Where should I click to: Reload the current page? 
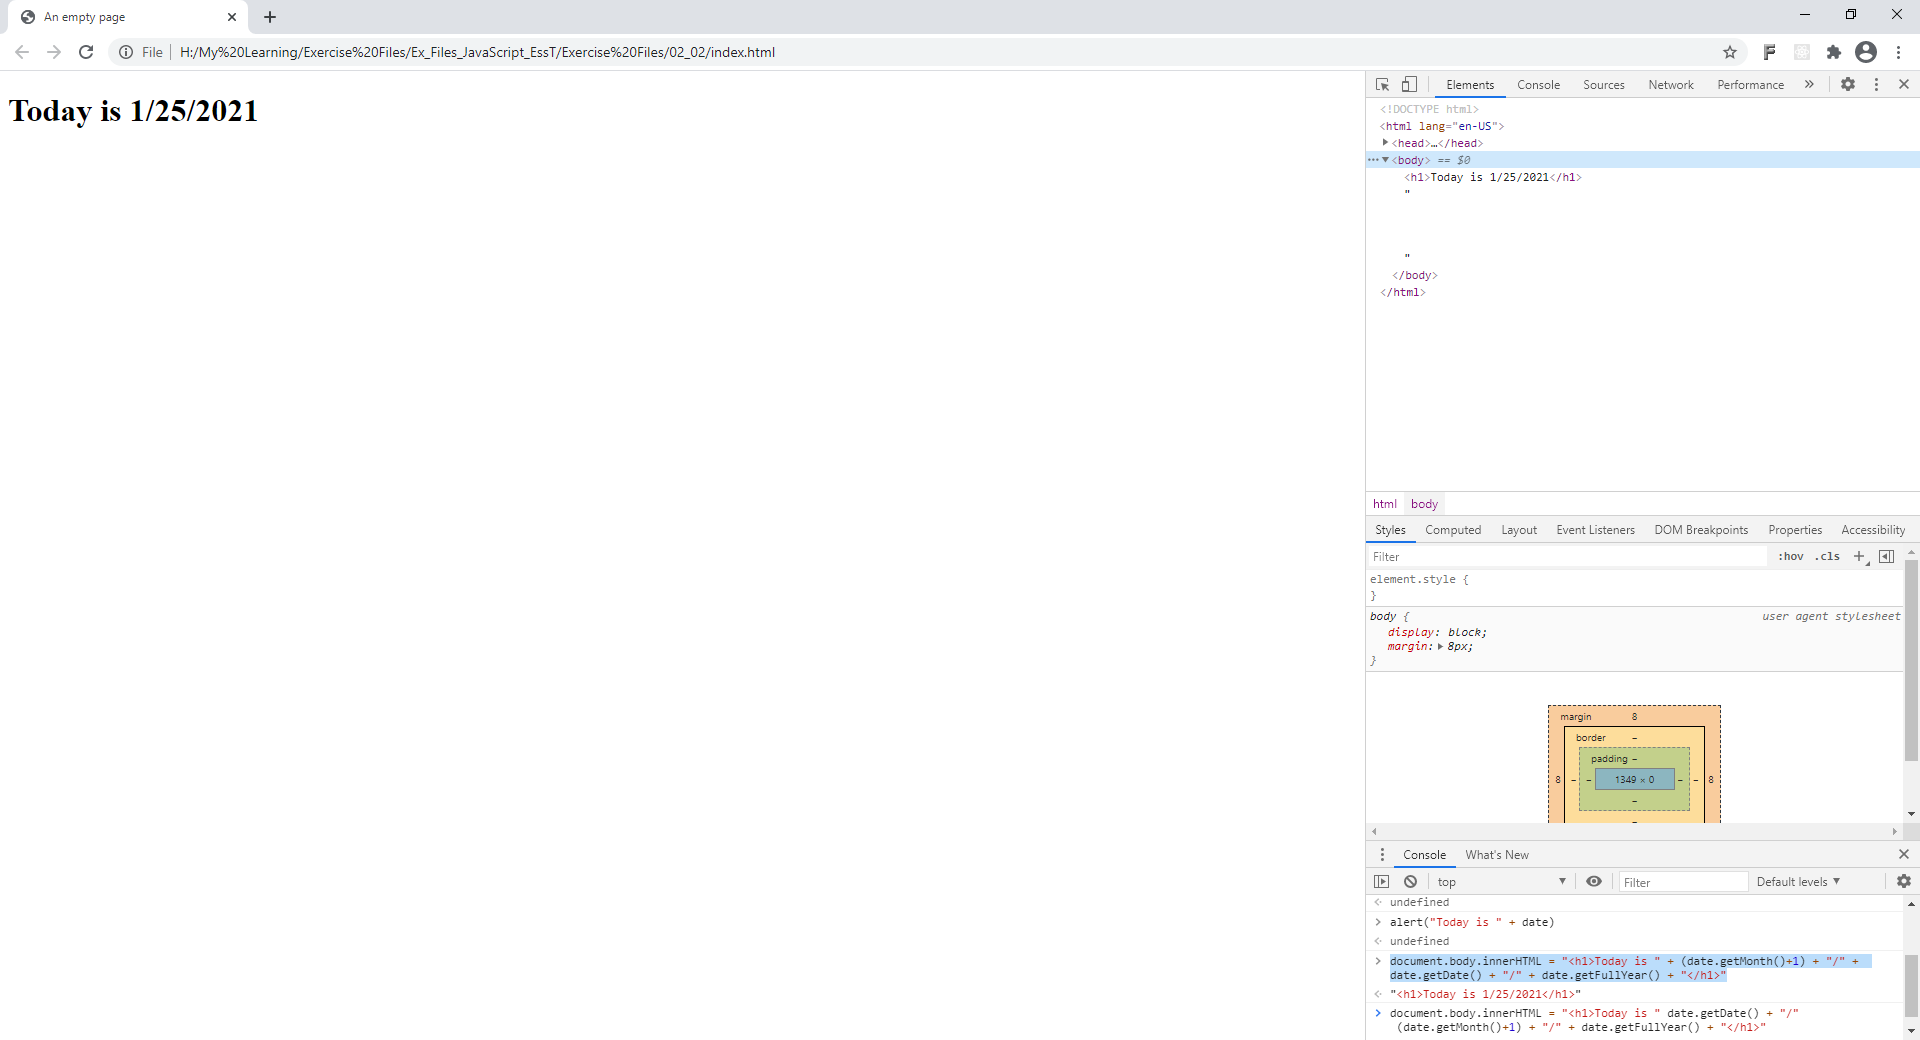coord(86,52)
